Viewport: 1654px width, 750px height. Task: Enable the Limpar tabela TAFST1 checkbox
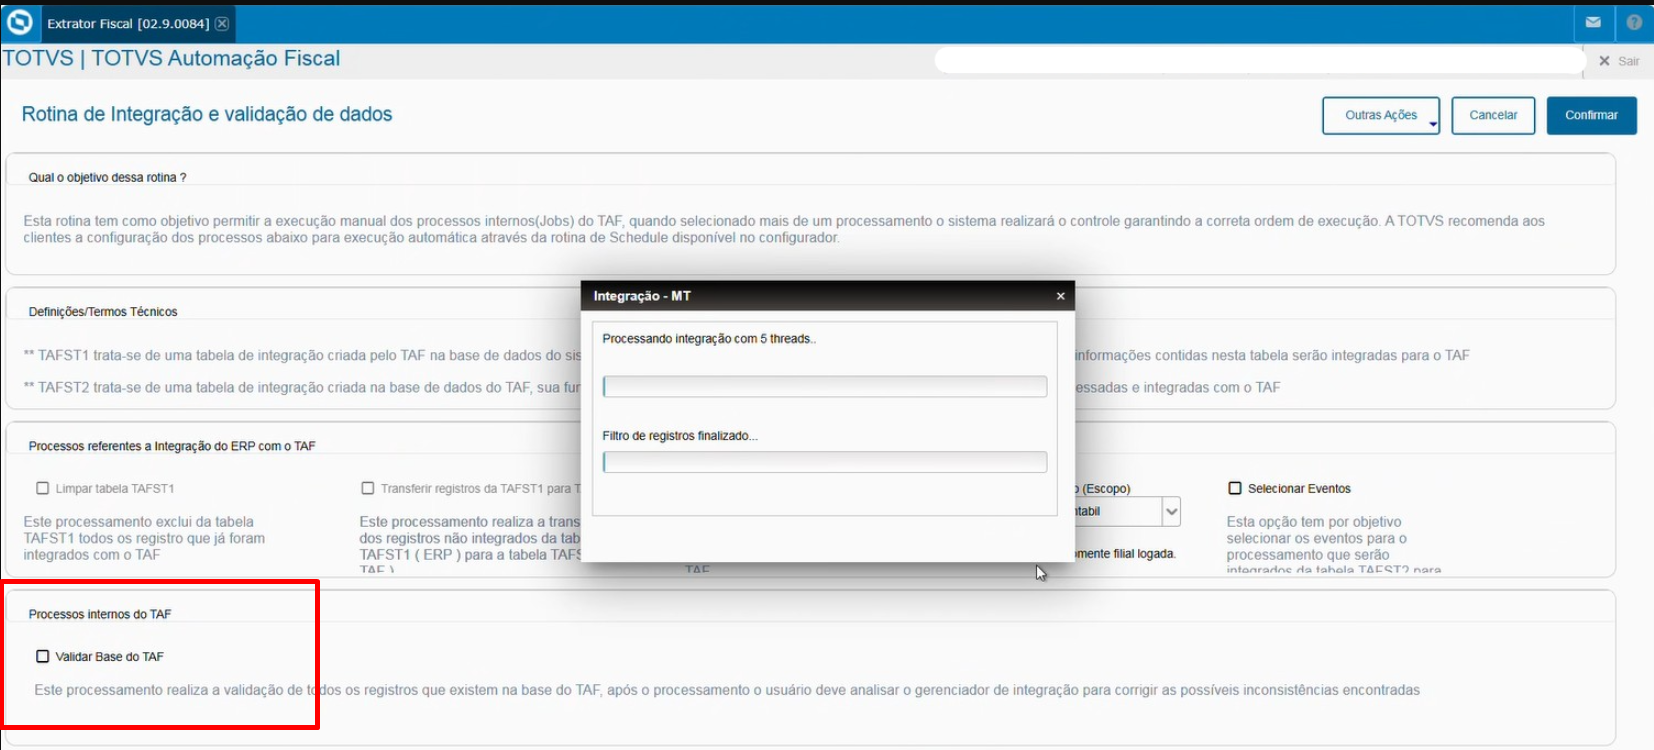(x=43, y=488)
